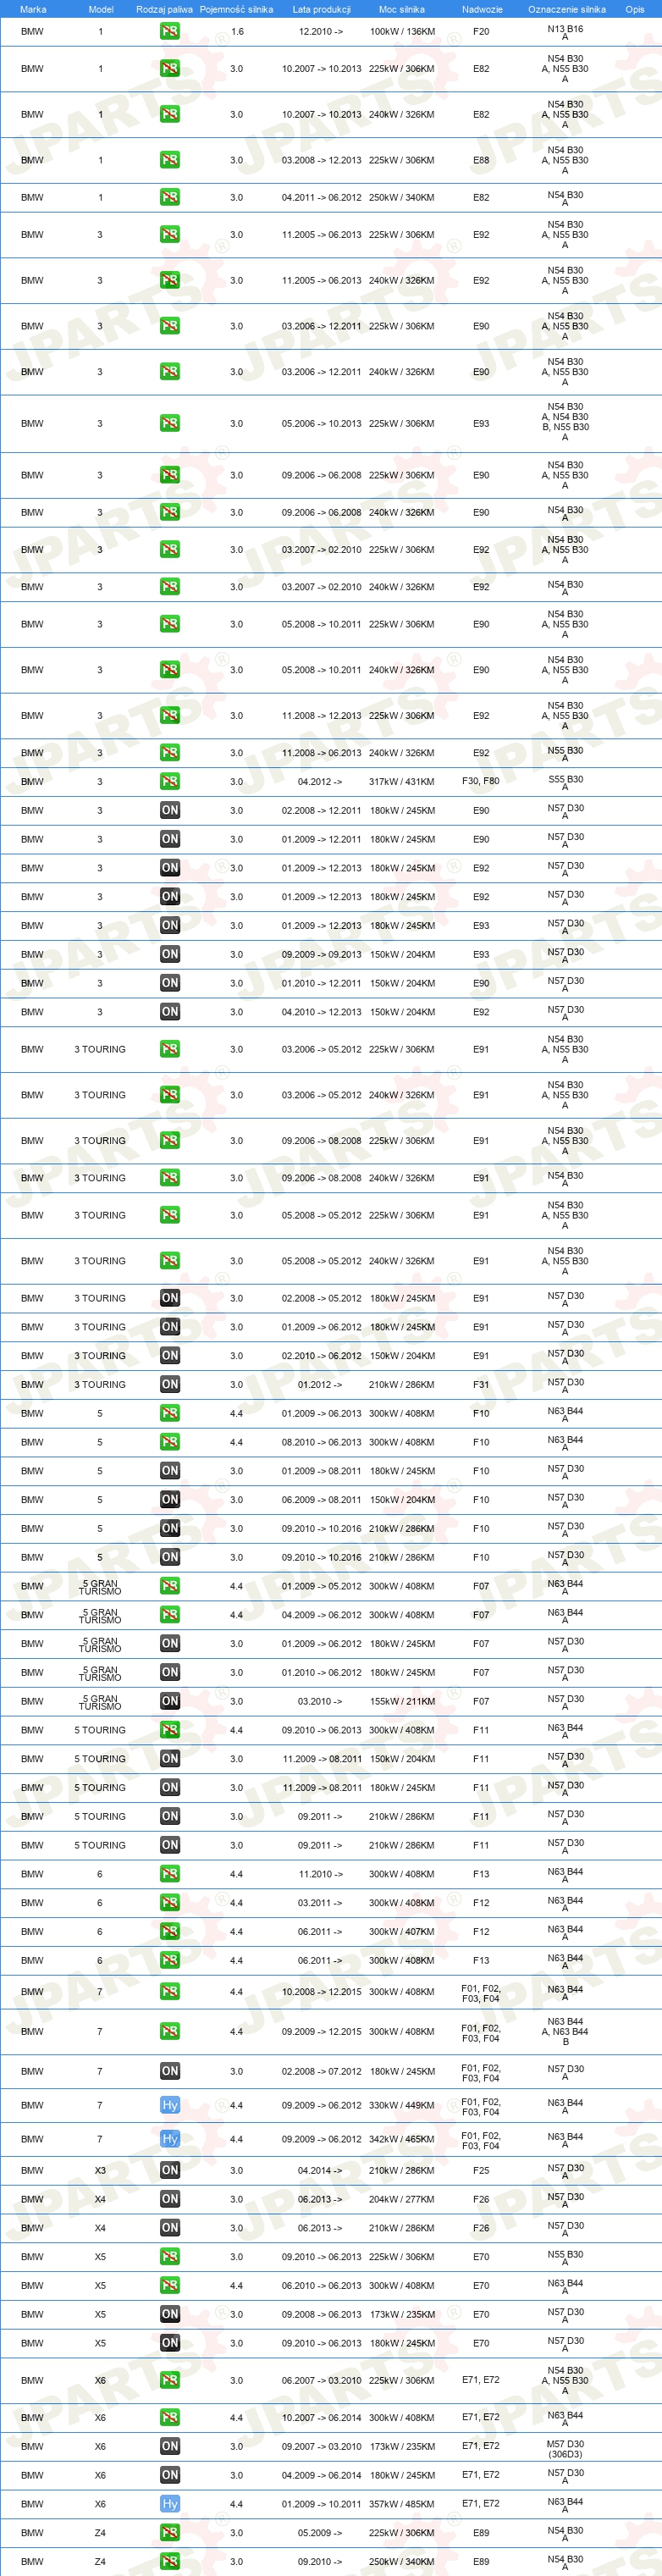Click petrol icon in the 250kW / 340KM E82 row
The width and height of the screenshot is (662, 2576).
click(170, 197)
